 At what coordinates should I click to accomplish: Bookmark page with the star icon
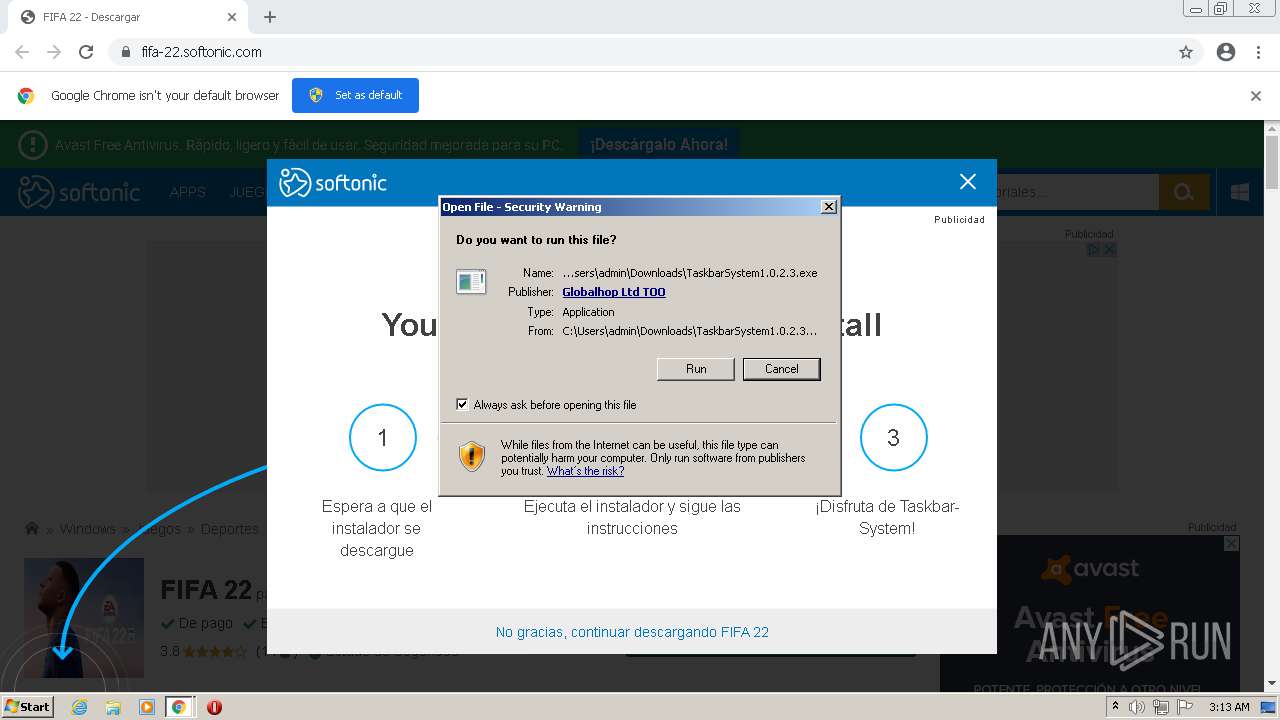pyautogui.click(x=1186, y=52)
